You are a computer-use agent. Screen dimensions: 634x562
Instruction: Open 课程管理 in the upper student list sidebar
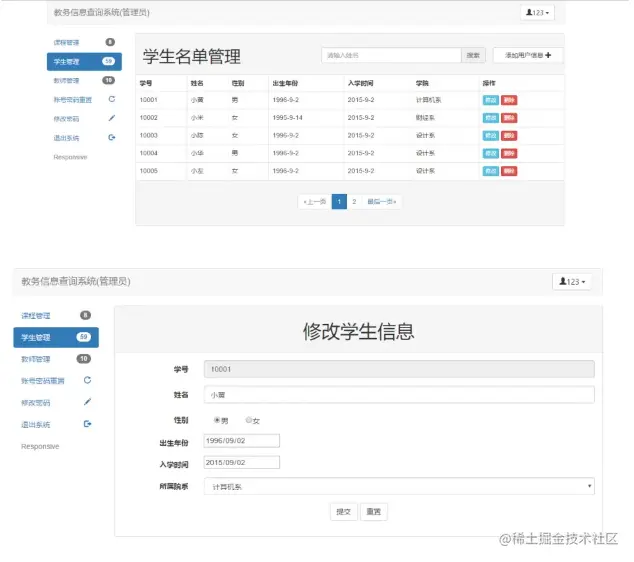[66, 42]
